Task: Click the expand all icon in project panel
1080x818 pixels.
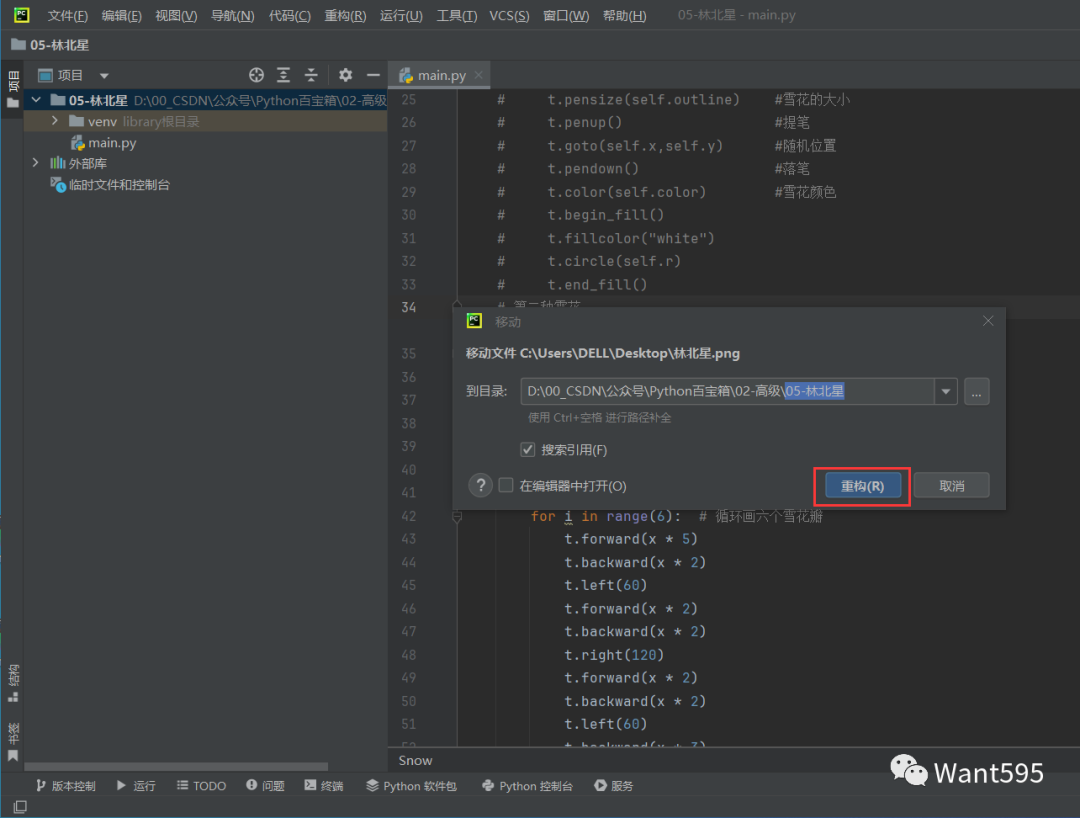Action: (x=284, y=75)
